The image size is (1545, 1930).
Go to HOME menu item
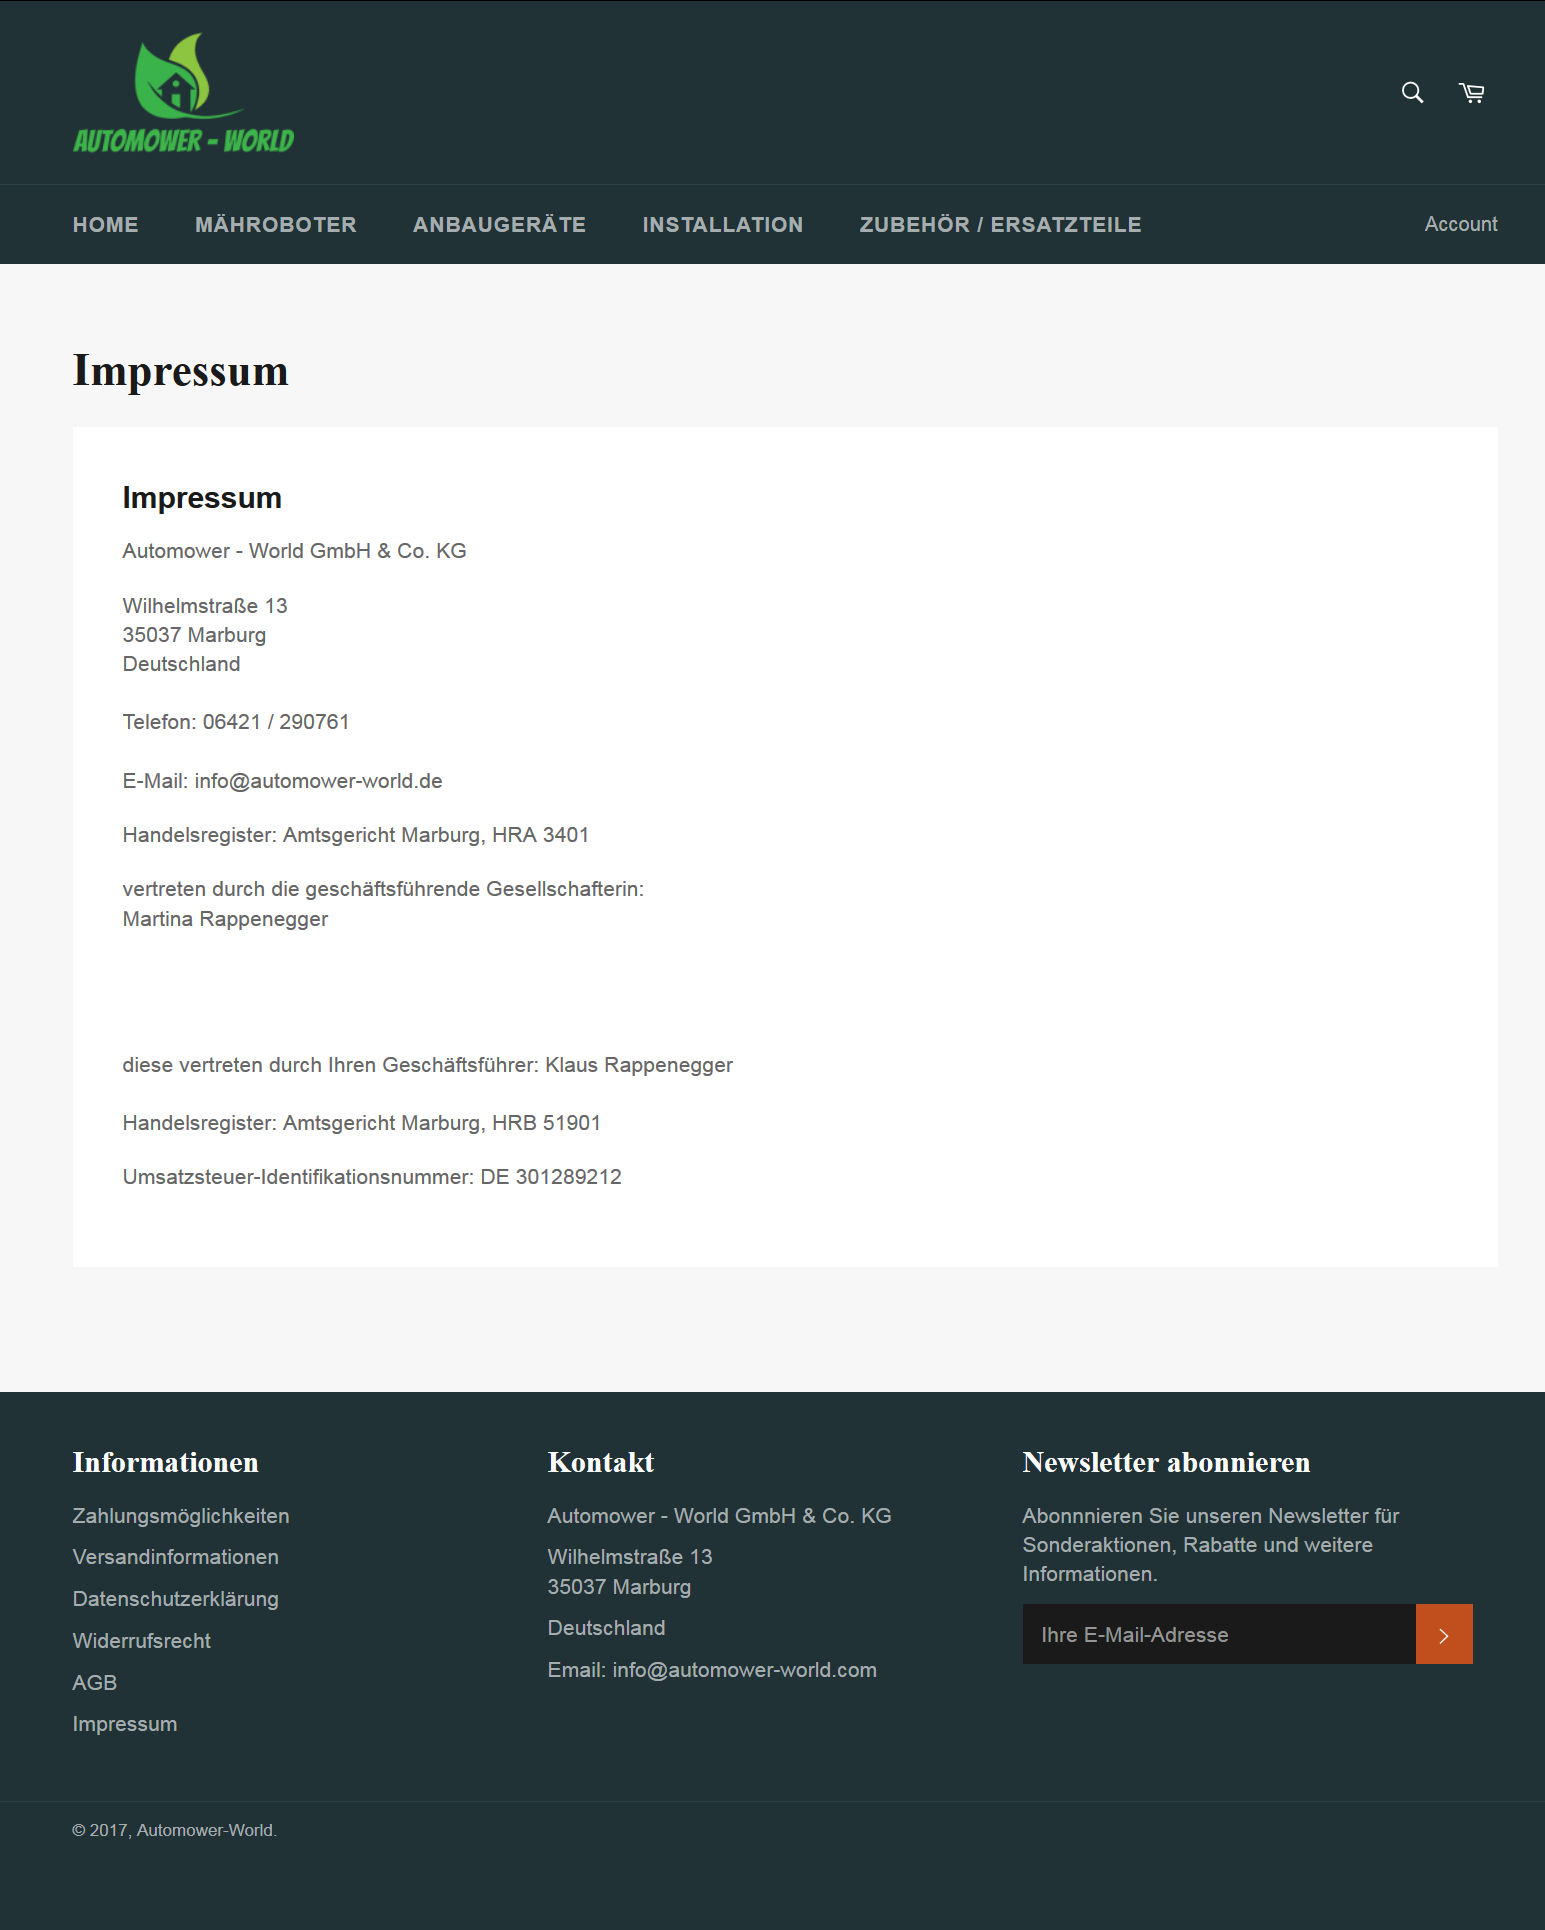point(106,225)
